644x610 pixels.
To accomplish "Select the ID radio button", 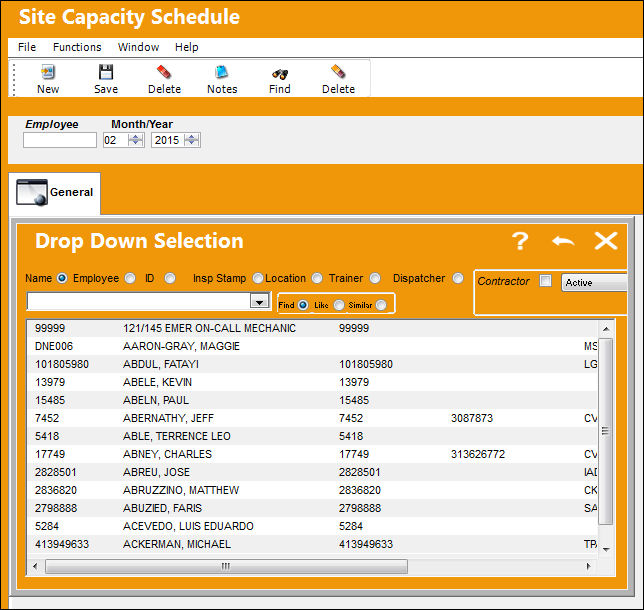I will pos(170,279).
